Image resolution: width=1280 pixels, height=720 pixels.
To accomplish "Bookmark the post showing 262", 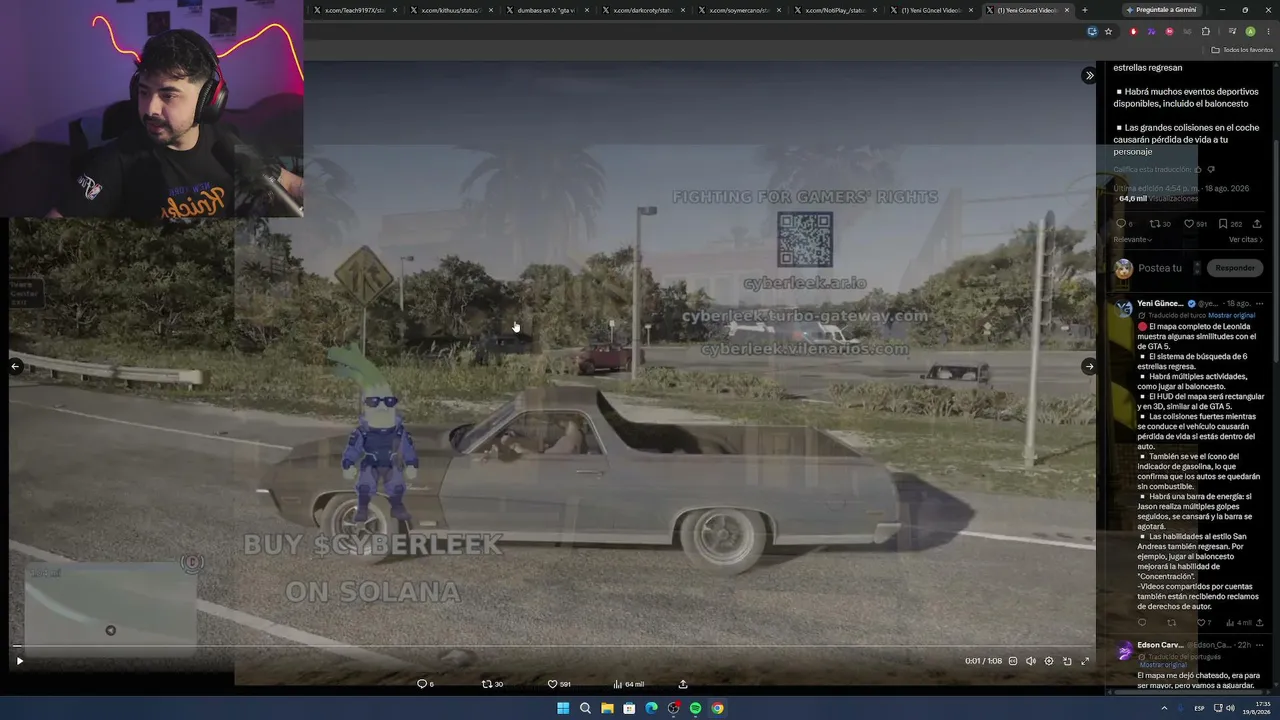I will coord(1222,224).
